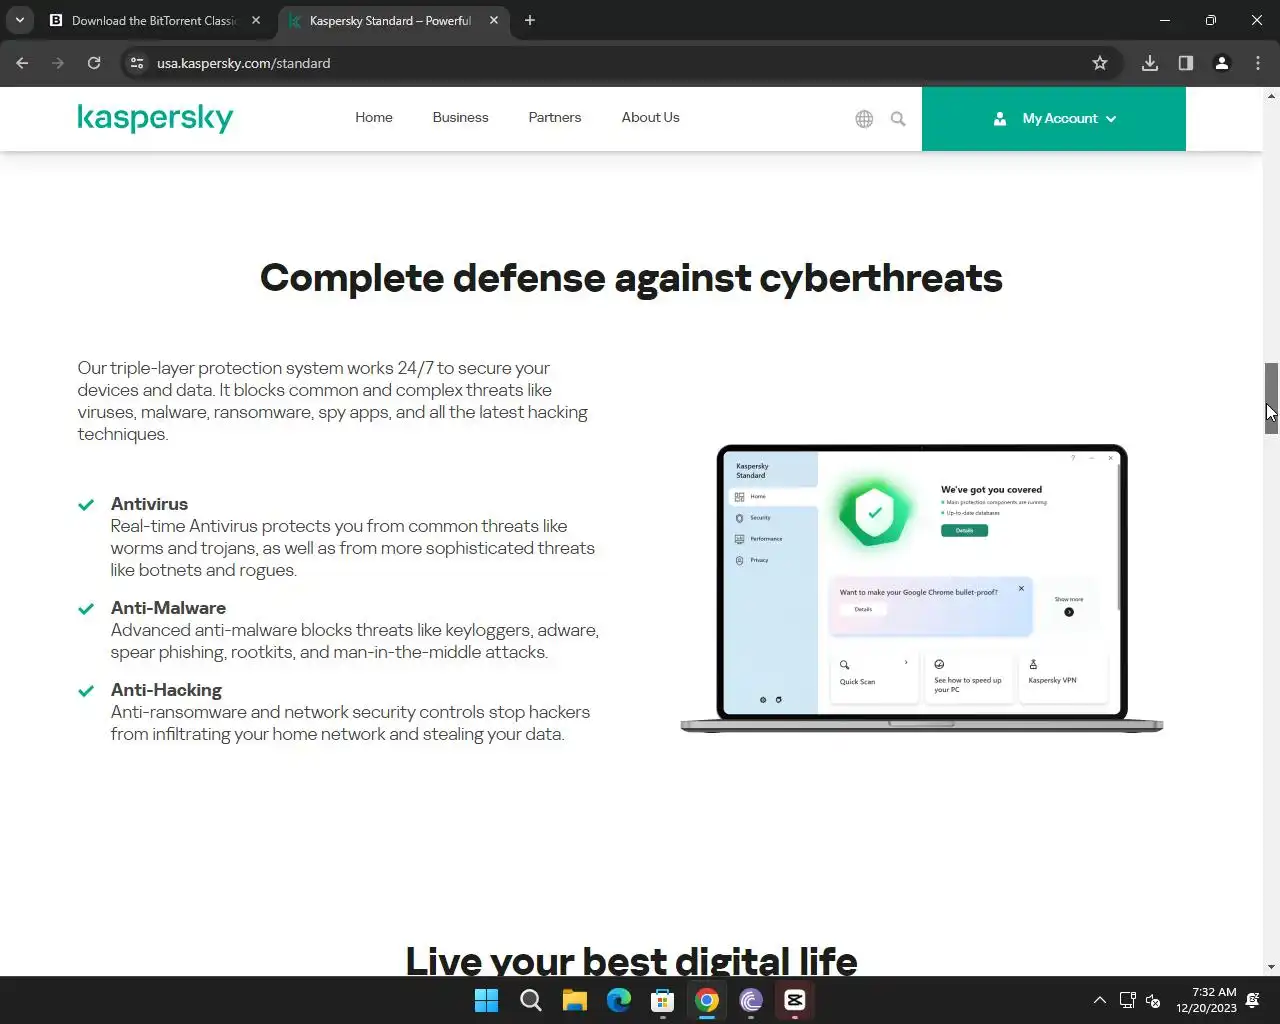Open Windows Start menu

click(487, 1000)
